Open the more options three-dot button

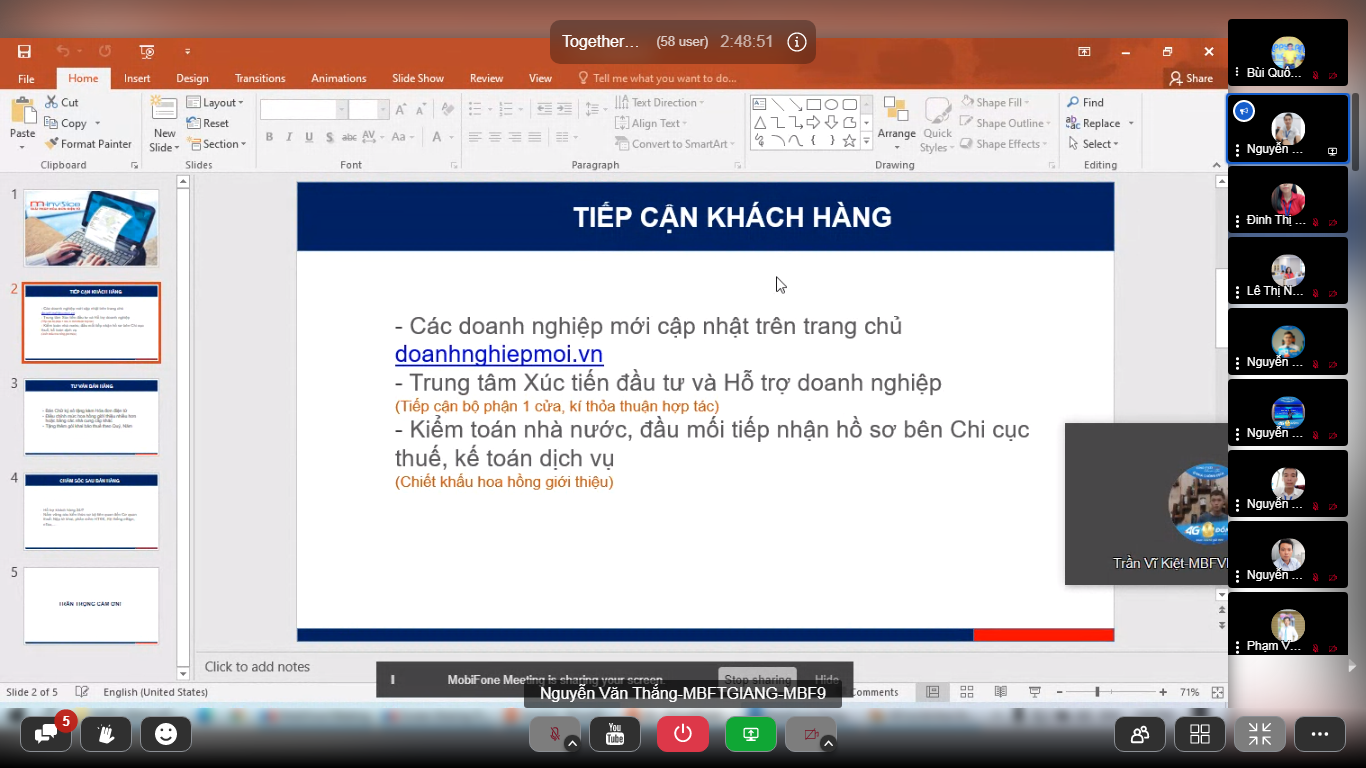tap(1320, 734)
